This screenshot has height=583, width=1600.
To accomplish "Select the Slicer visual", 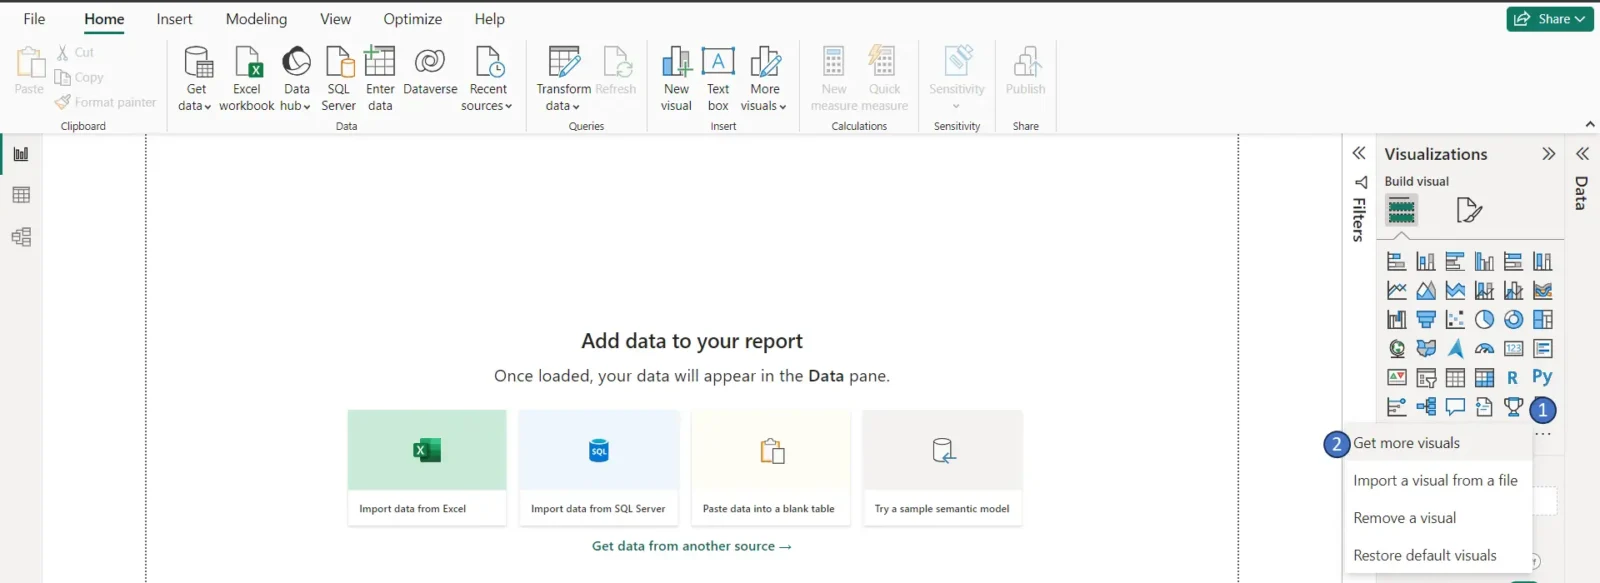I will (x=1426, y=378).
